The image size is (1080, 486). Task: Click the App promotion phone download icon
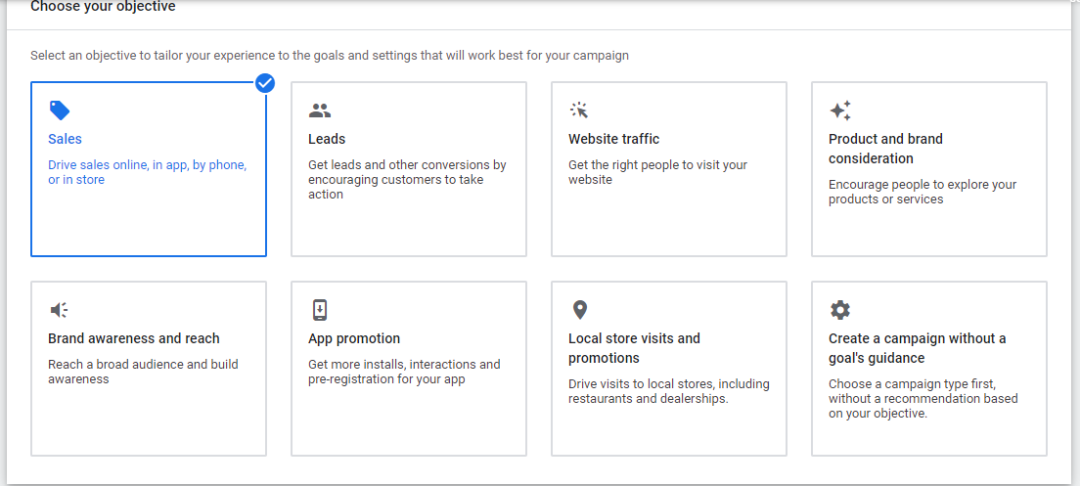(x=320, y=310)
